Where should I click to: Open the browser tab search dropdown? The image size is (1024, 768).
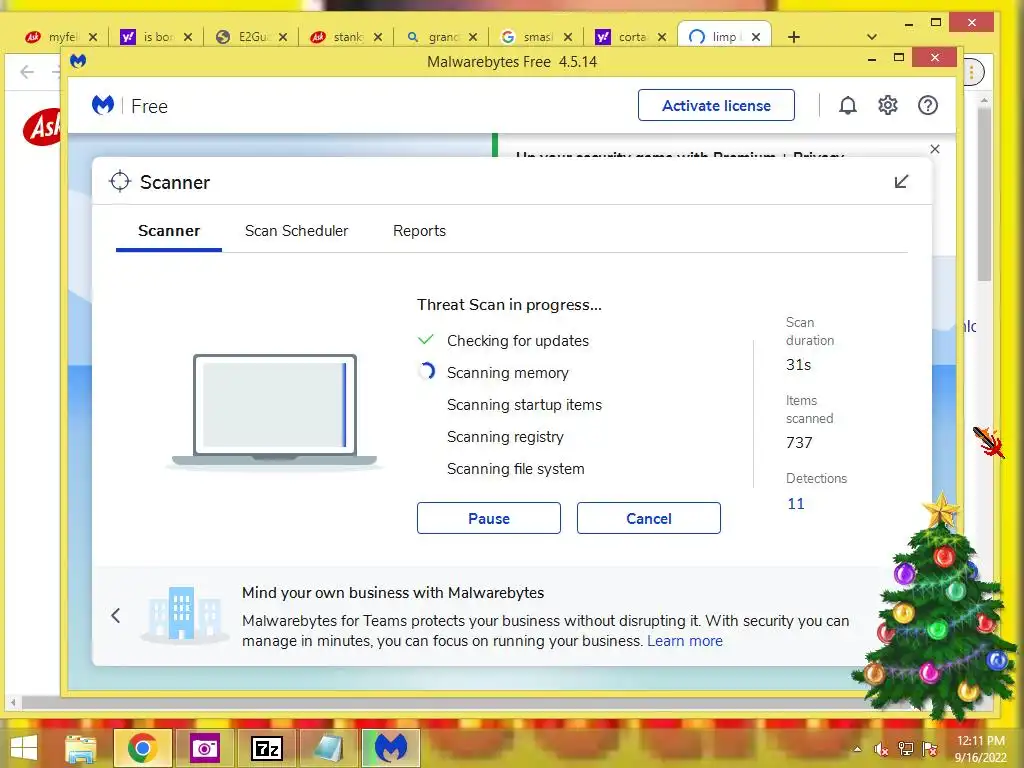click(871, 37)
